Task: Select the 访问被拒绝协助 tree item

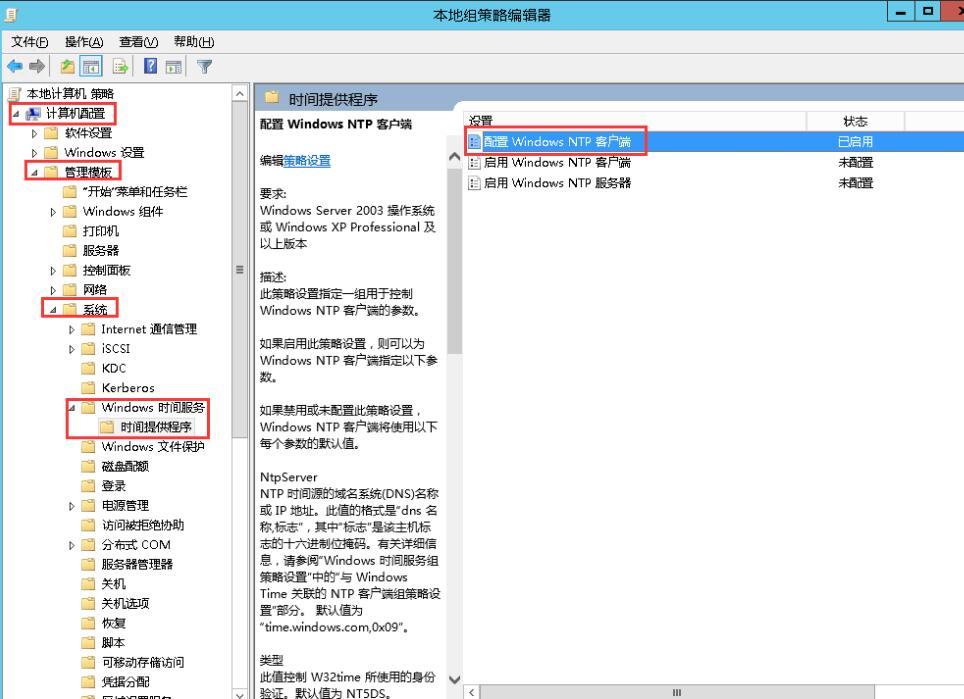Action: (x=143, y=525)
